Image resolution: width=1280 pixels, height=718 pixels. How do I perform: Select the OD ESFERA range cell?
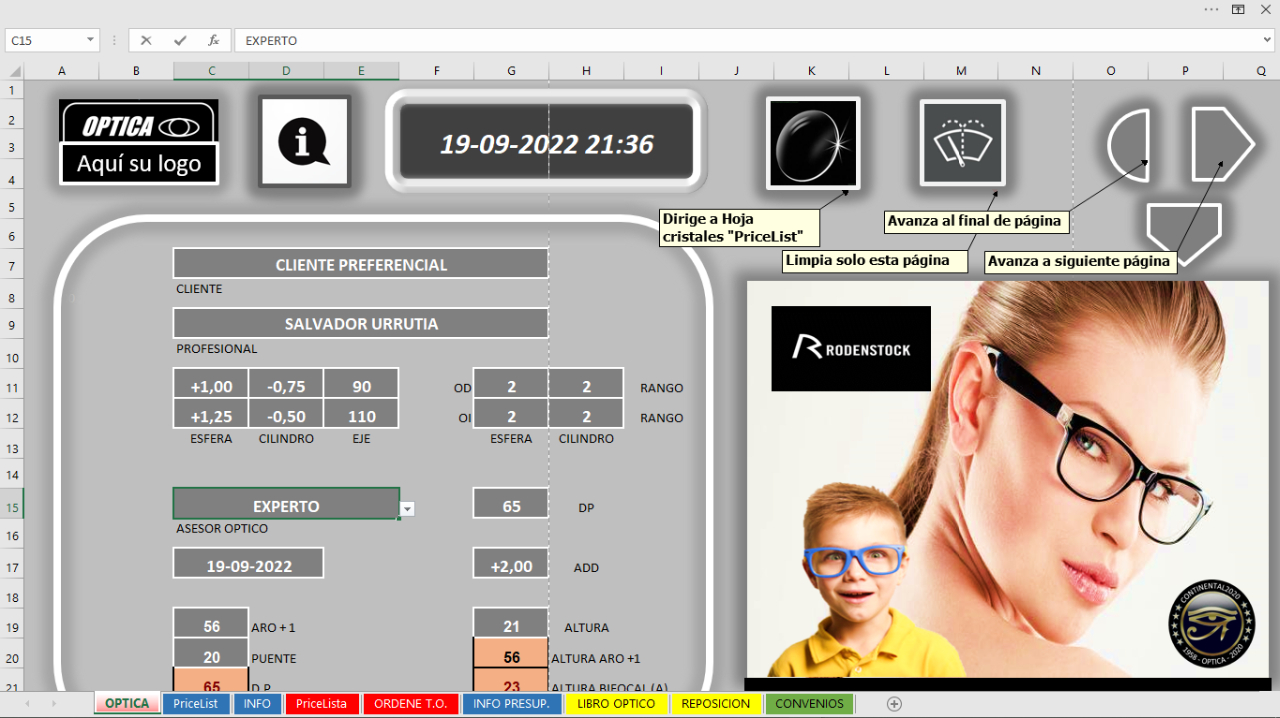(511, 386)
